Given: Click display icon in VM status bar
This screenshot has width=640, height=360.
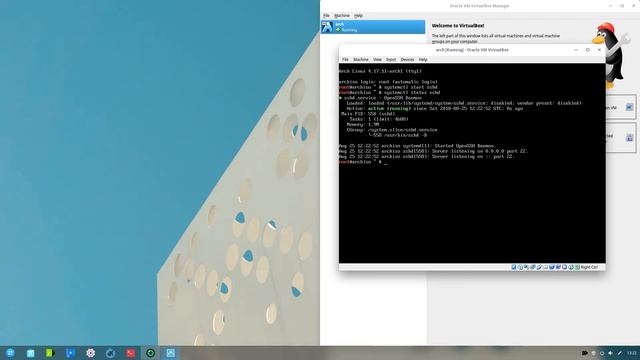Looking at the screenshot, I should tap(552, 267).
